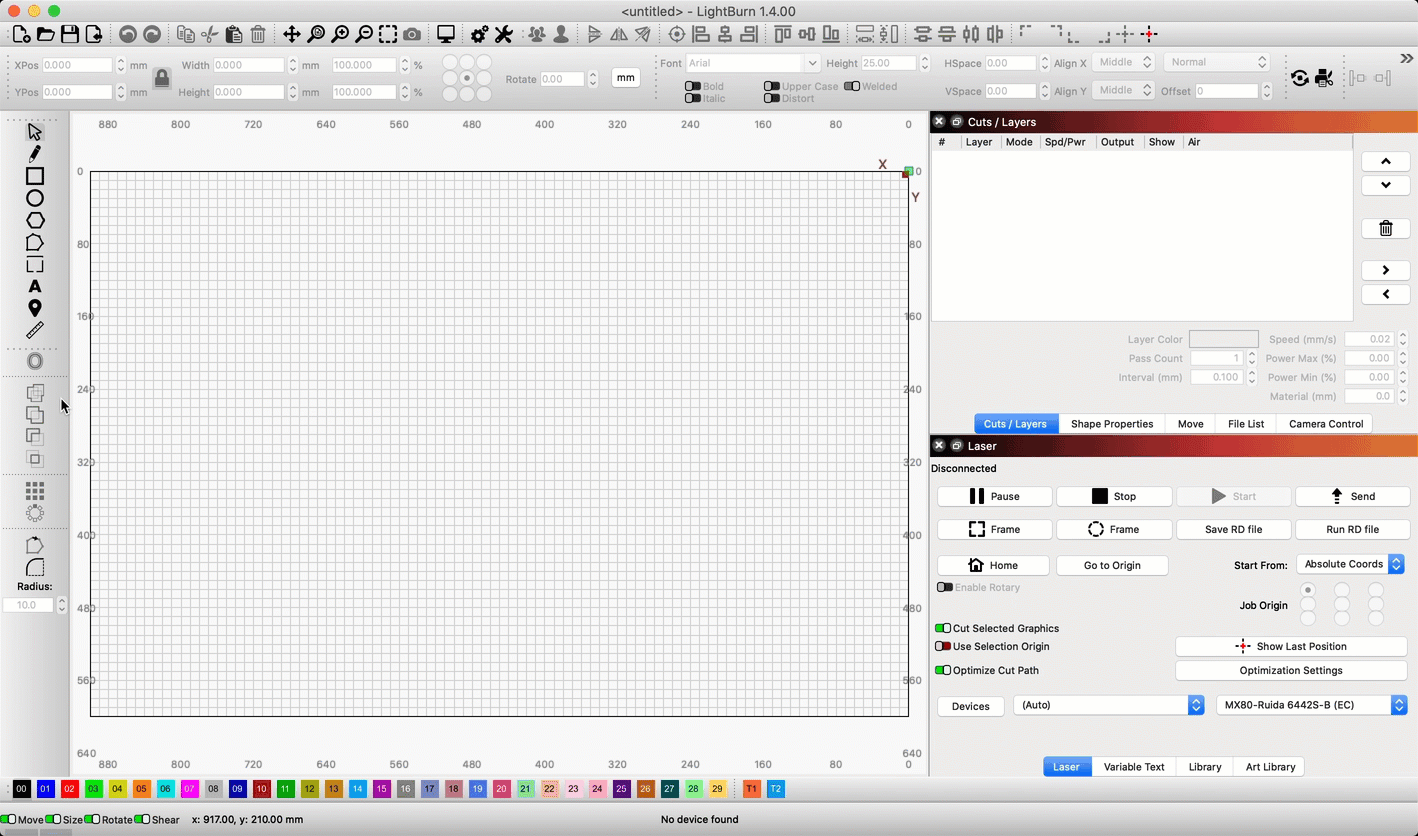Screen dimensions: 1418x836
Task: Open the Normal text mode dropdown
Action: tap(1216, 62)
